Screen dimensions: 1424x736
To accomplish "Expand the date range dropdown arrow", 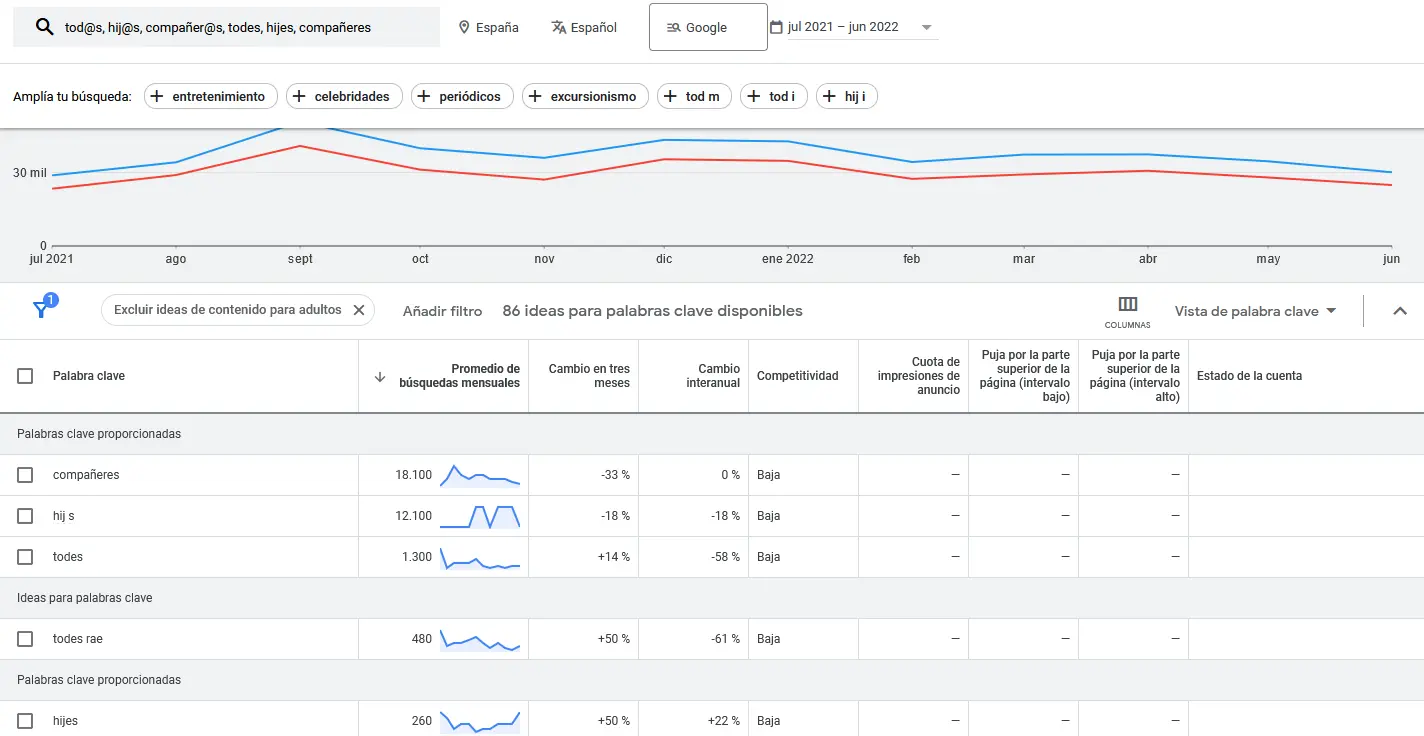I will tap(926, 27).
